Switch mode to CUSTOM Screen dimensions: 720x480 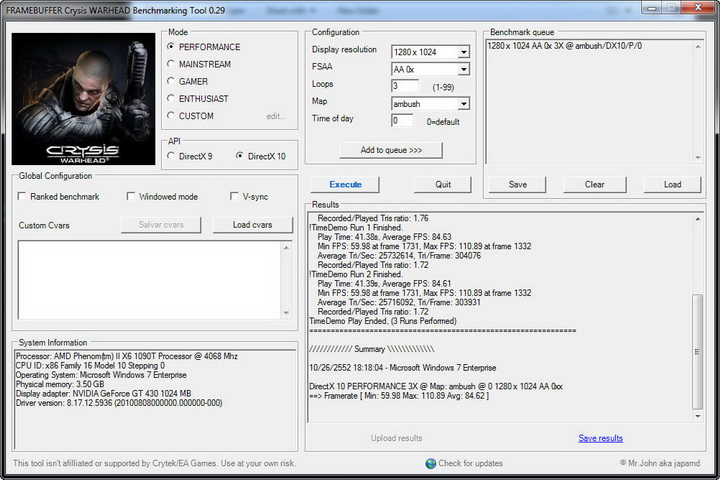click(x=171, y=116)
